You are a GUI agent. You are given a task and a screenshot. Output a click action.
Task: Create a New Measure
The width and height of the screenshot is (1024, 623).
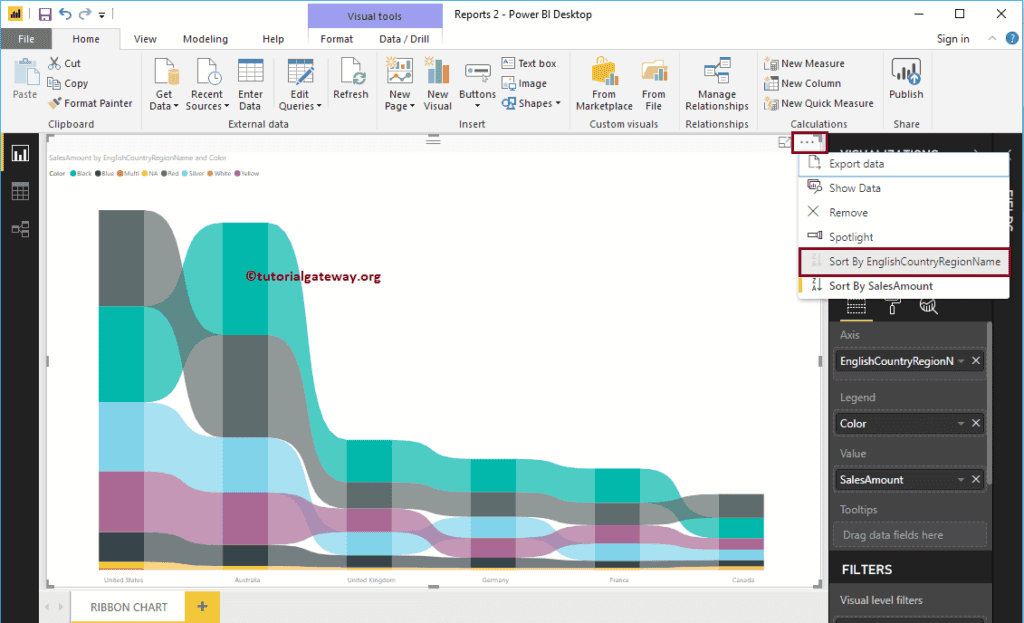[x=804, y=63]
